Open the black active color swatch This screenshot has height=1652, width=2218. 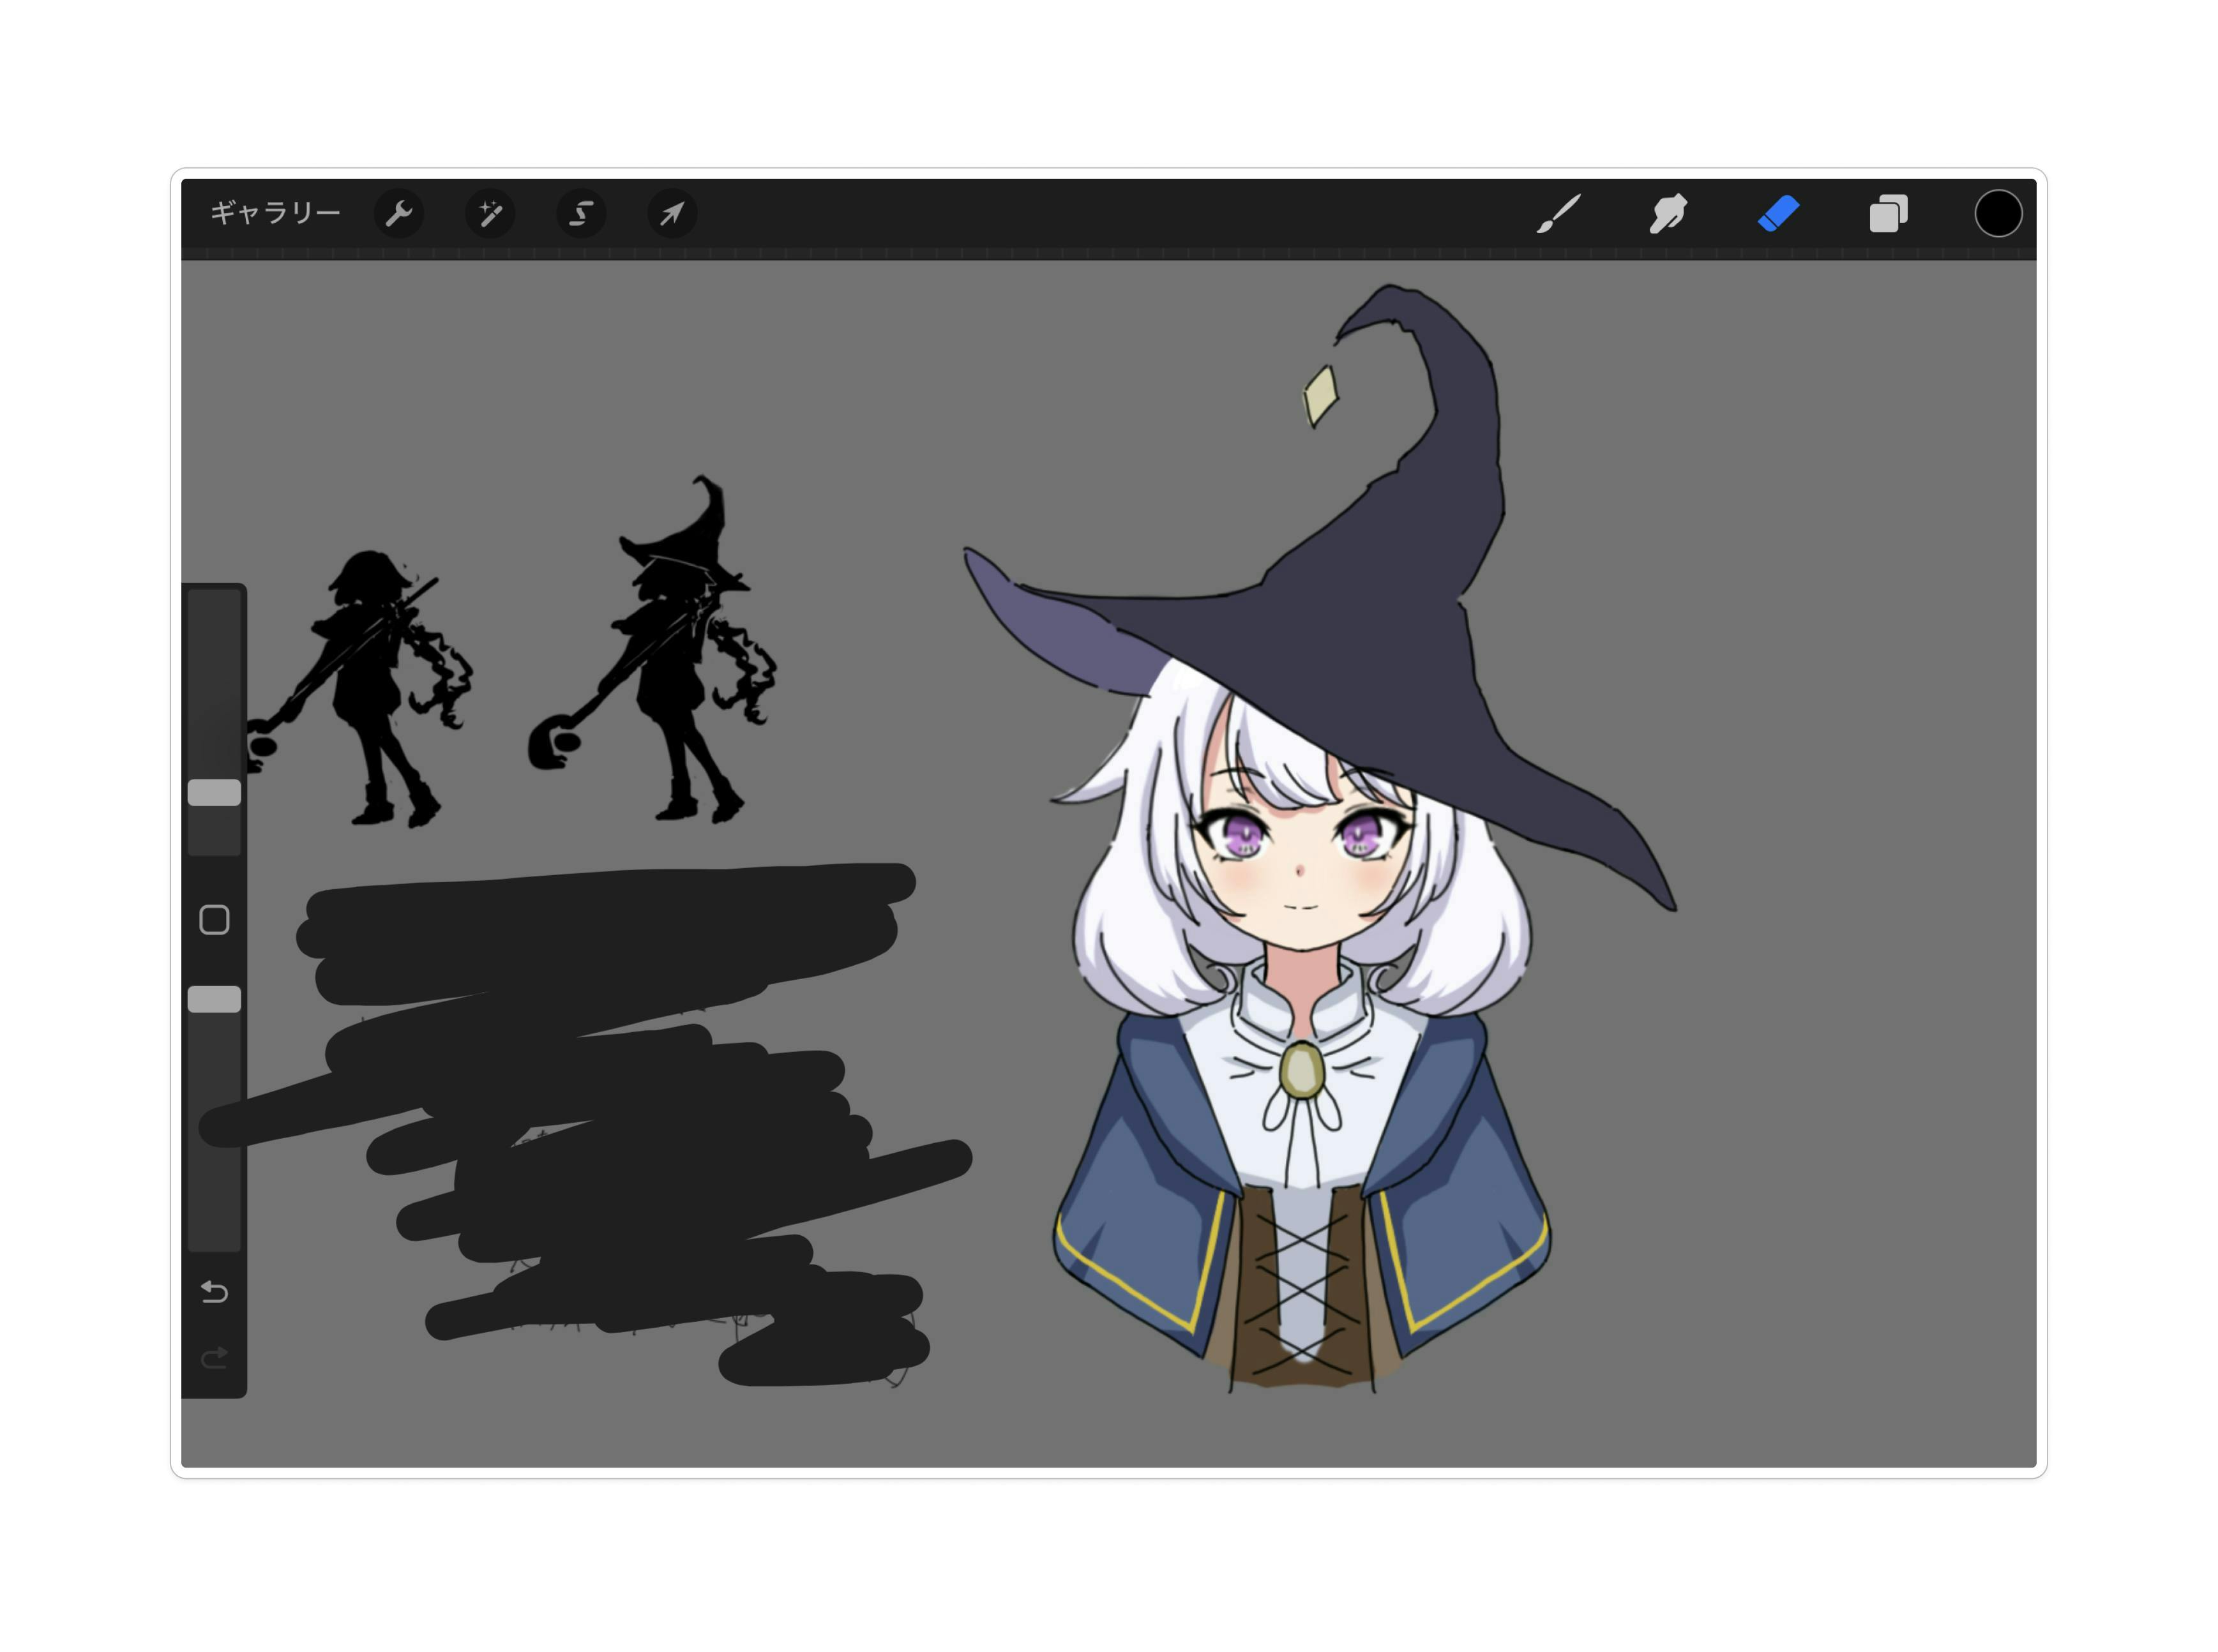tap(1997, 214)
